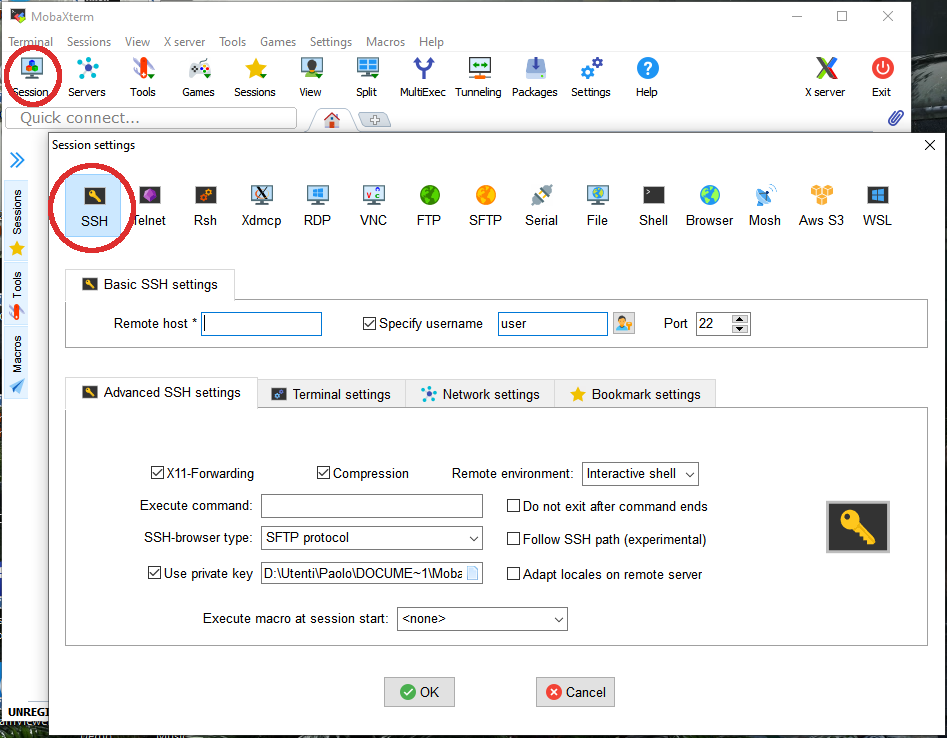Screen dimensions: 947x738
Task: Select the RDP session type
Action: (318, 207)
